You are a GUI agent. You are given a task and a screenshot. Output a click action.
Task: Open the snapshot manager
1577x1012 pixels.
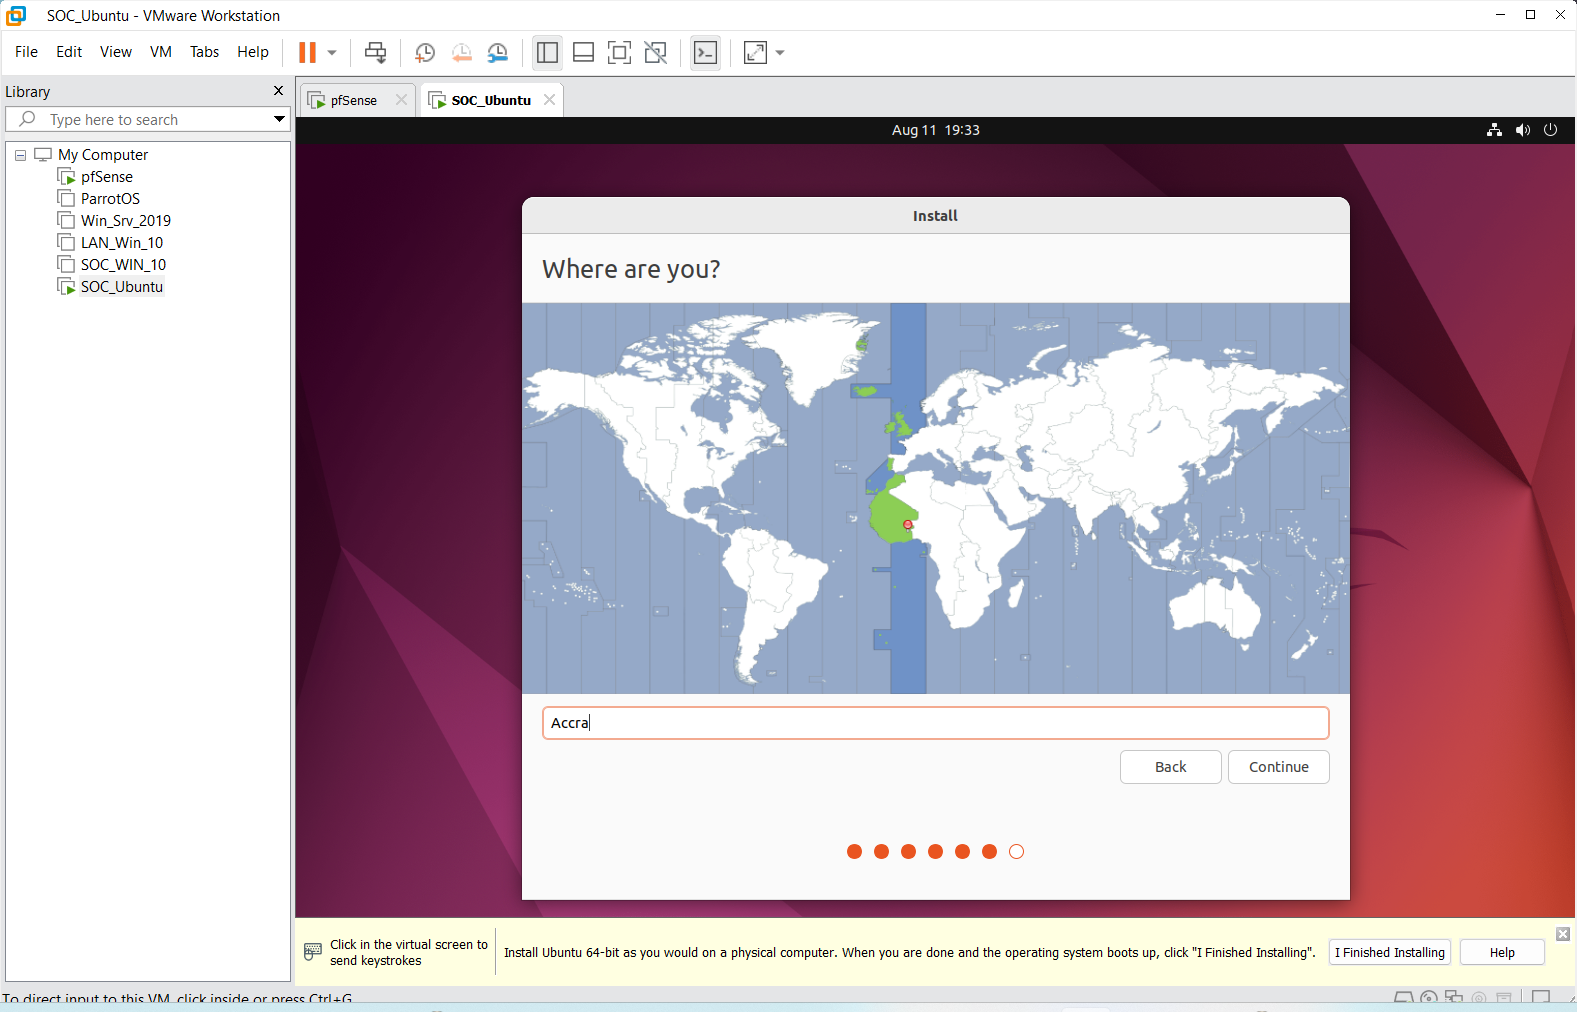point(497,53)
